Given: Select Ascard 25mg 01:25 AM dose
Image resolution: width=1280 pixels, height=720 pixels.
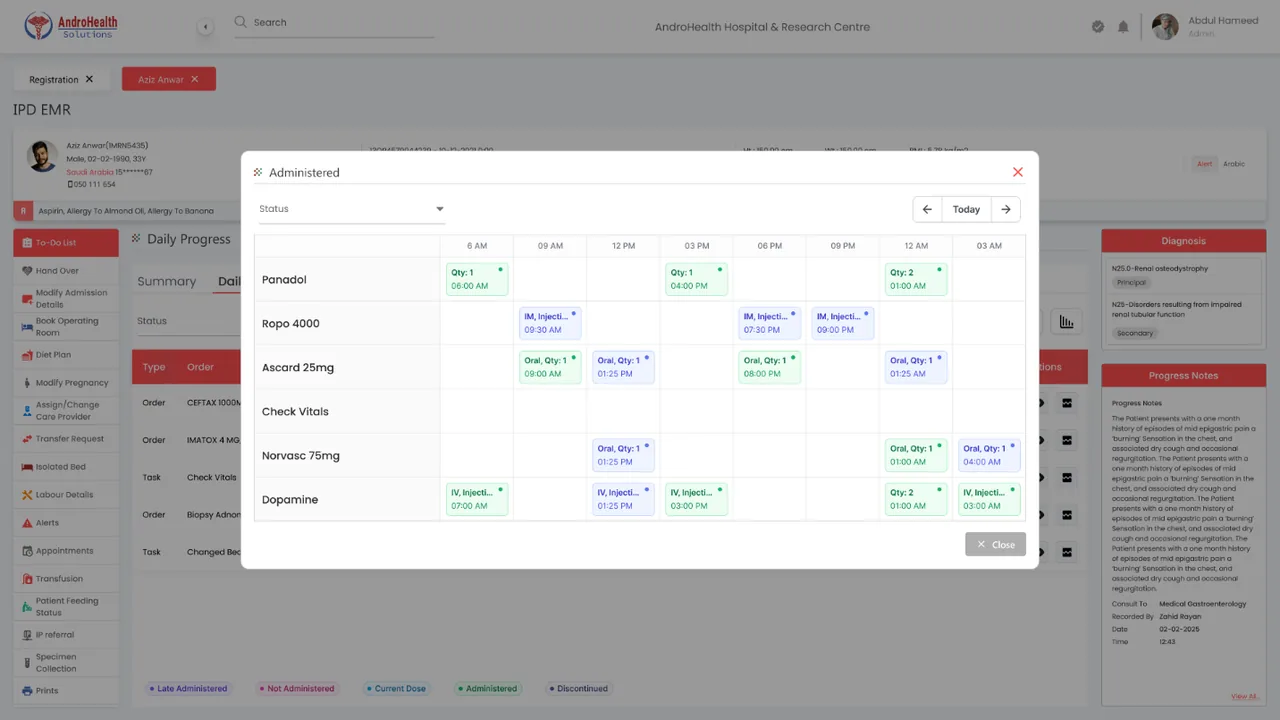Looking at the screenshot, I should tap(916, 367).
